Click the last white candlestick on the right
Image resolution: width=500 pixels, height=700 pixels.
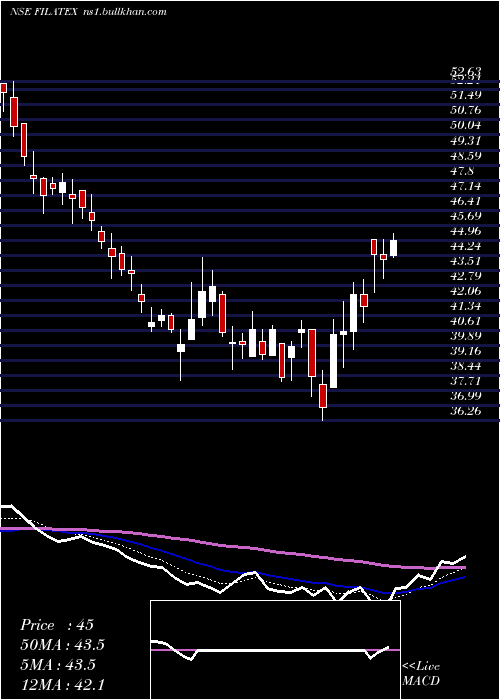click(393, 248)
